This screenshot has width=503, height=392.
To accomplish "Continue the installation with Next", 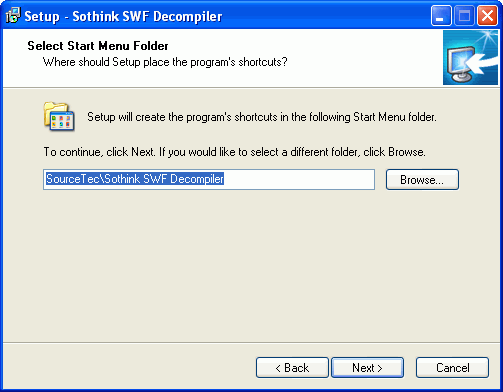I will click(x=367, y=368).
